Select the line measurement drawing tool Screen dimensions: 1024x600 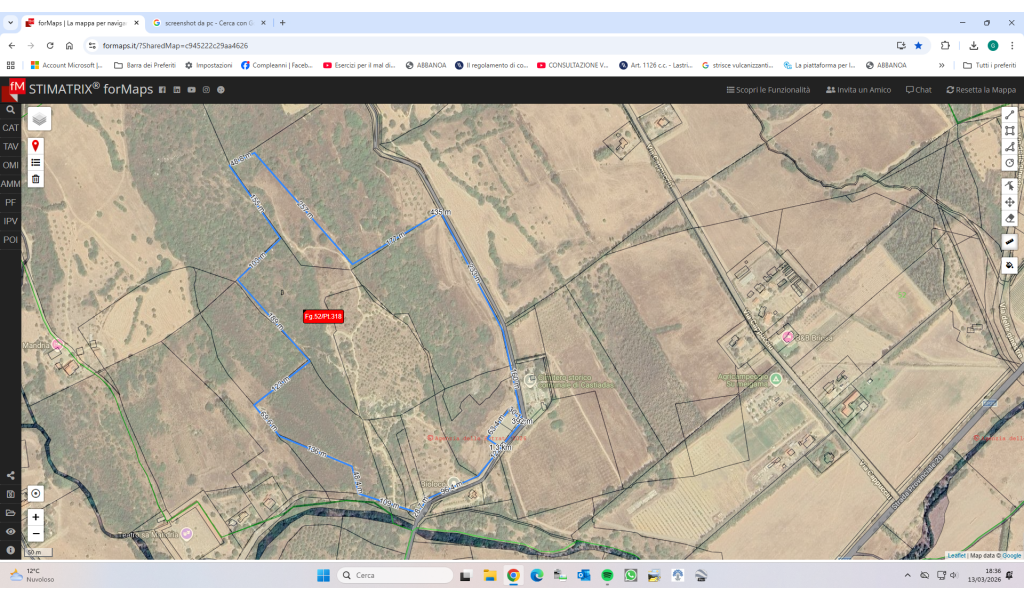click(x=1009, y=115)
